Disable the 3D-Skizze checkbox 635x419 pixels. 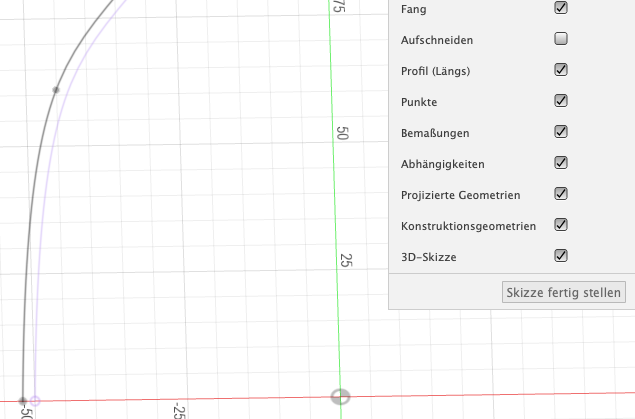coord(561,256)
